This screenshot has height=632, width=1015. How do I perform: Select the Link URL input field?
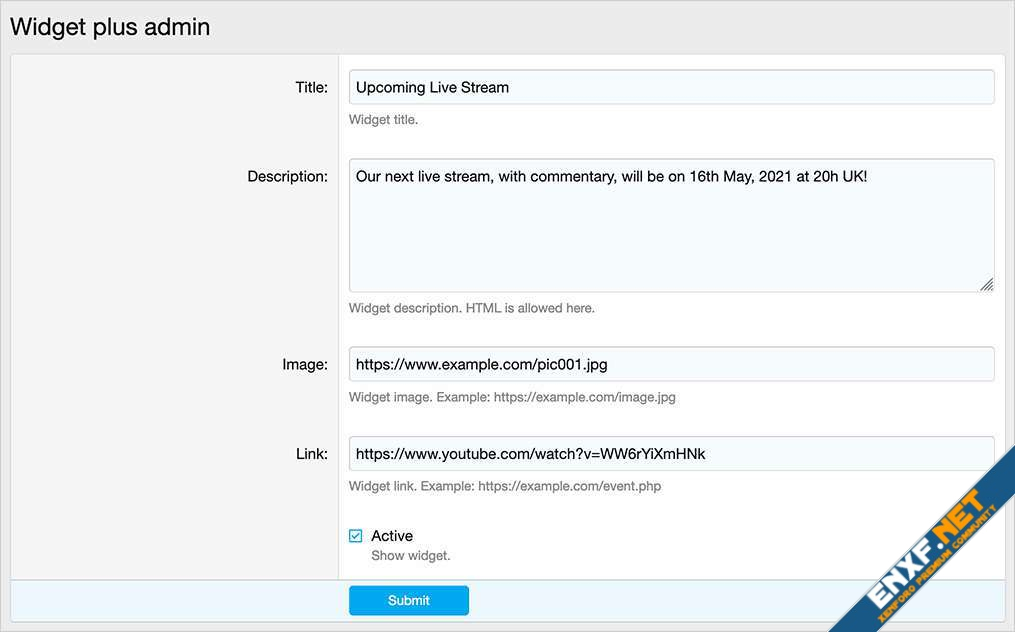[670, 453]
